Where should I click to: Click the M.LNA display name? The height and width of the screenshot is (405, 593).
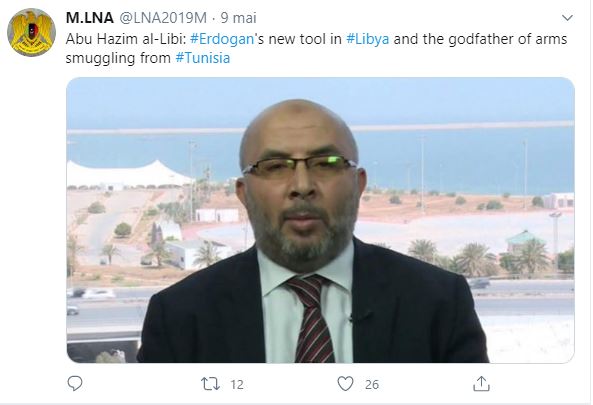tap(90, 18)
